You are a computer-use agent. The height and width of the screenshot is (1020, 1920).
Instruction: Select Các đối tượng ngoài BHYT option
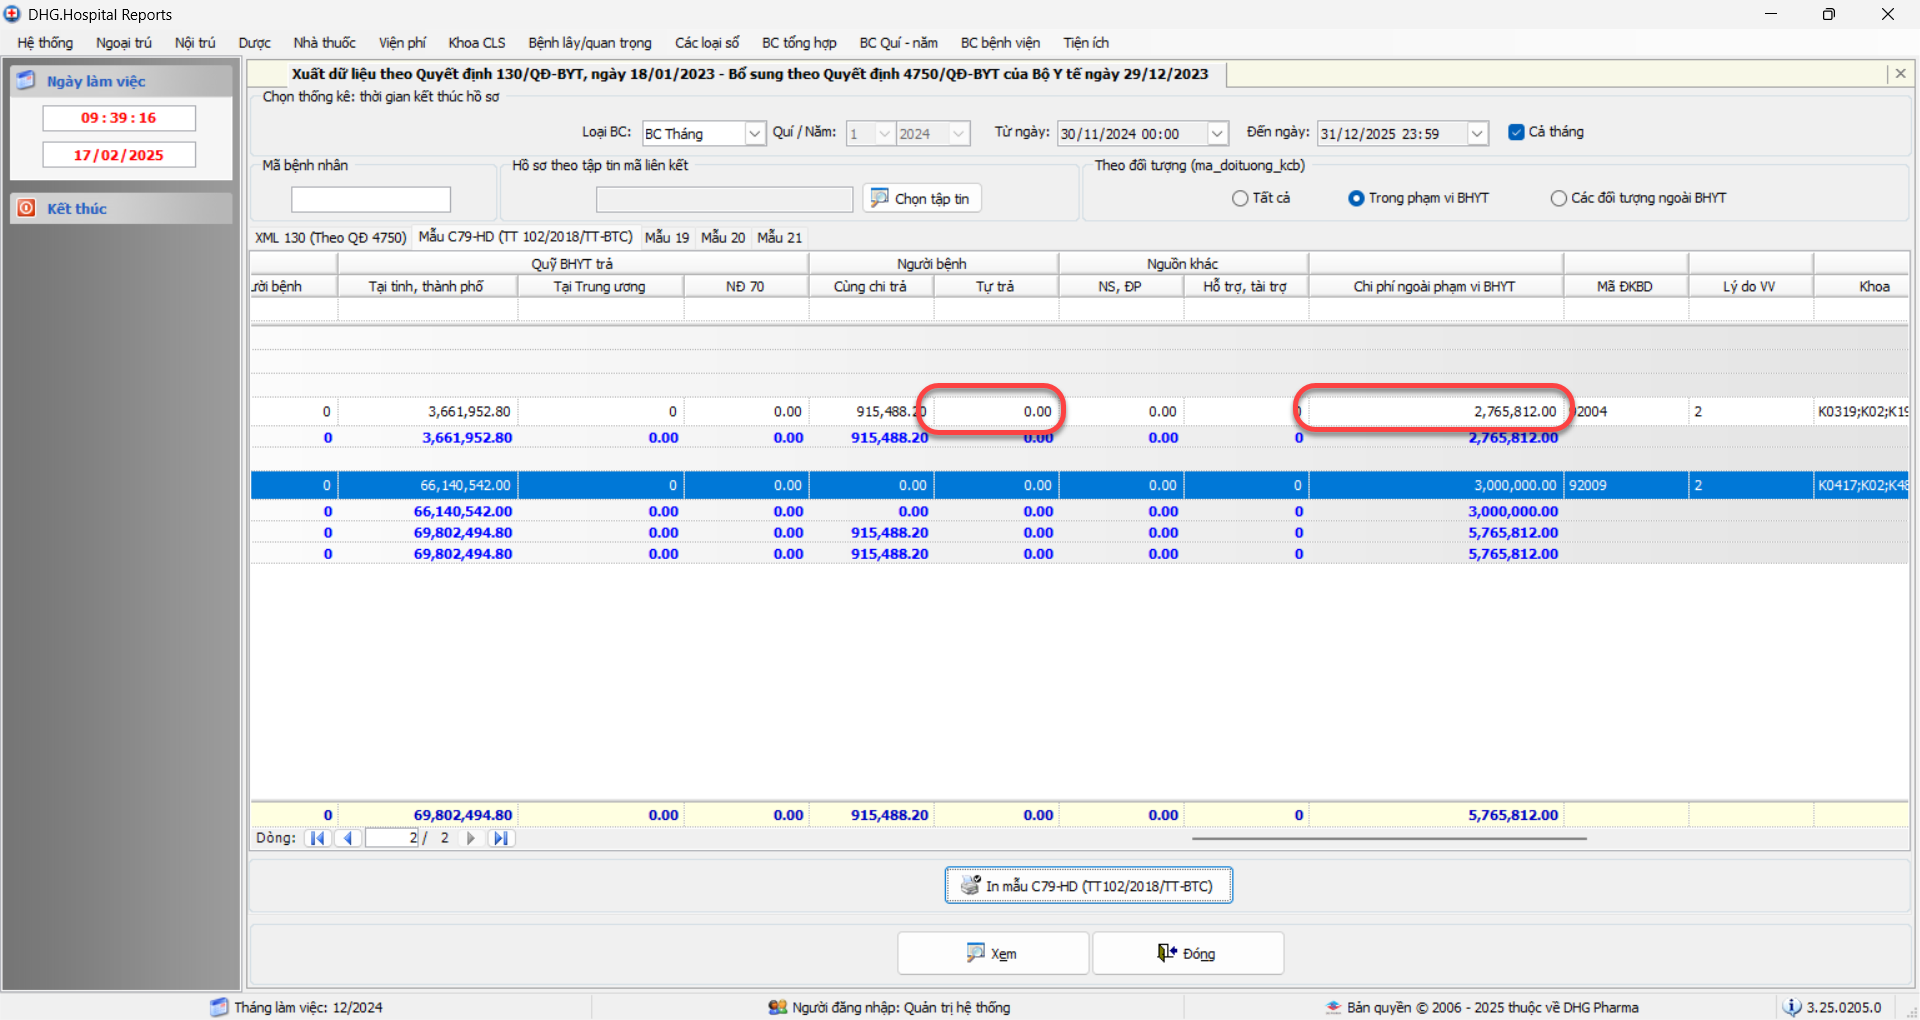pos(1558,198)
